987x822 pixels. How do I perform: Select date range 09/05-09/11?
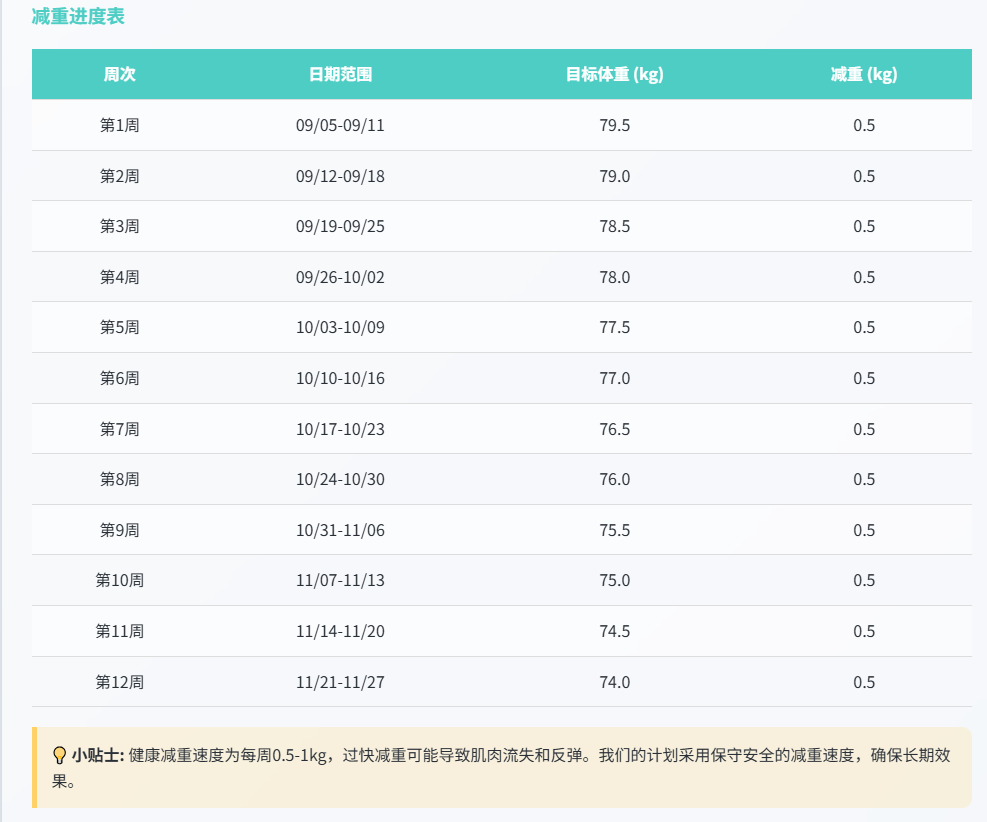click(x=340, y=125)
